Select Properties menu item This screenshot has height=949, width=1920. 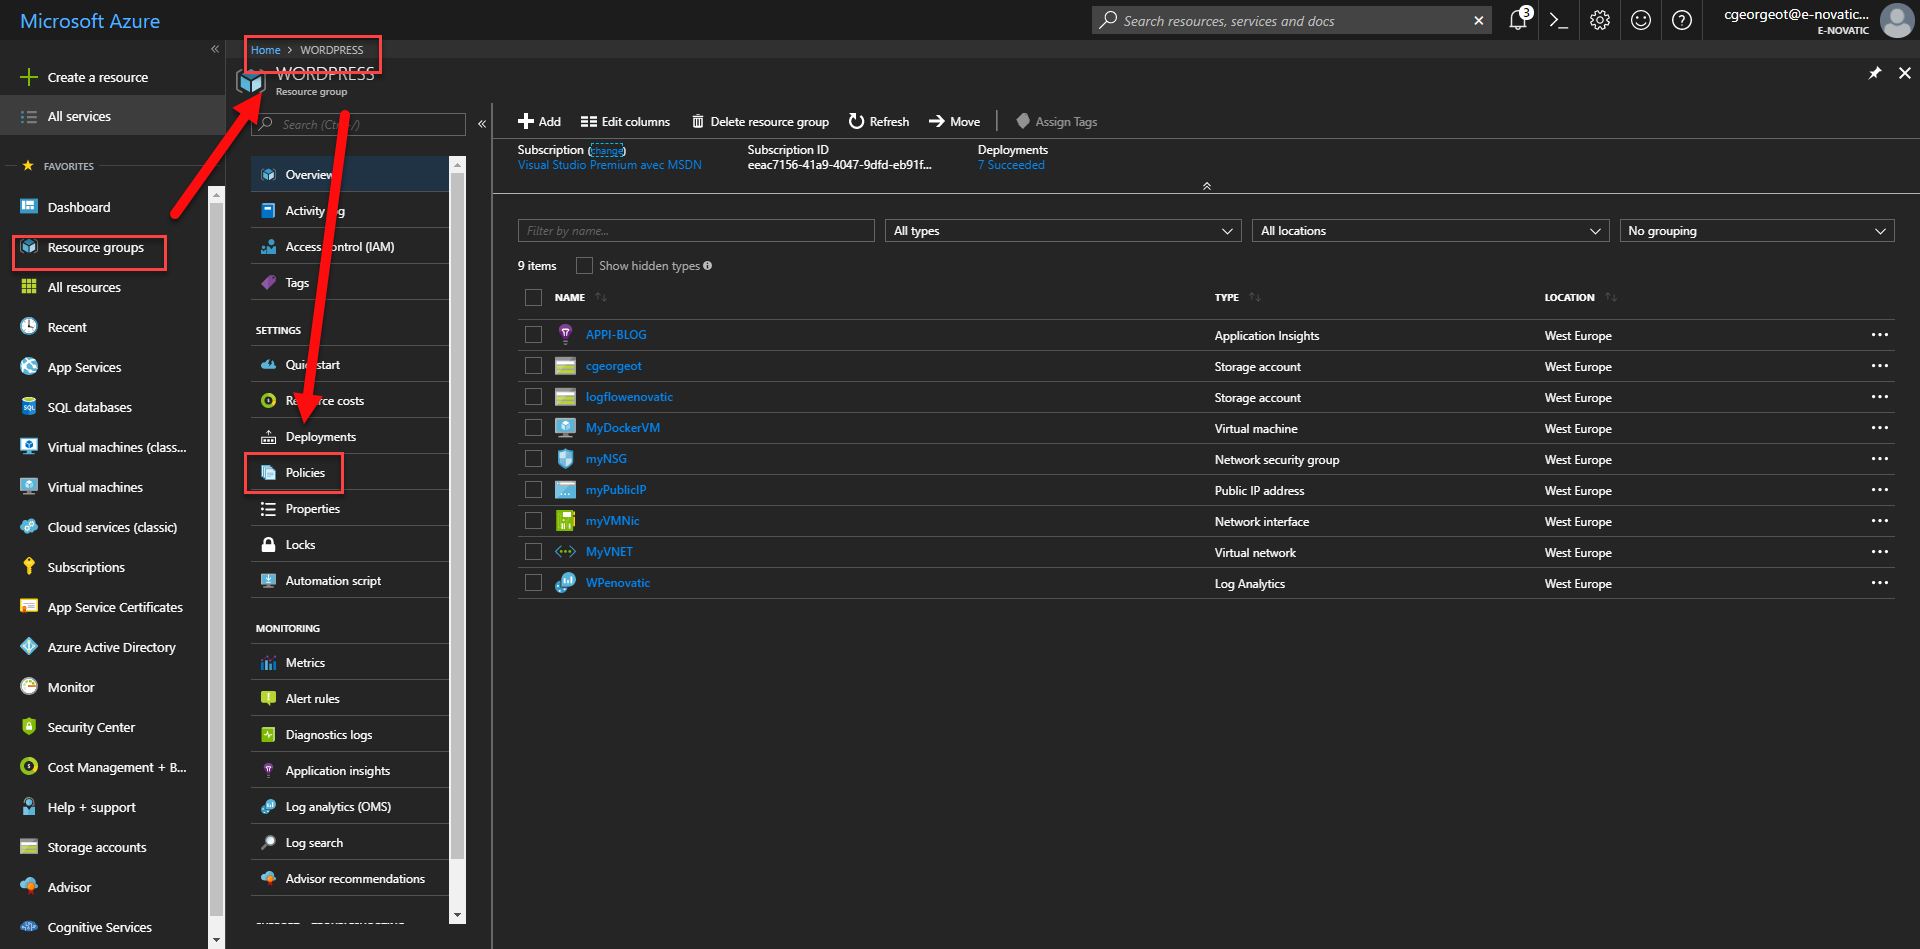(x=349, y=509)
